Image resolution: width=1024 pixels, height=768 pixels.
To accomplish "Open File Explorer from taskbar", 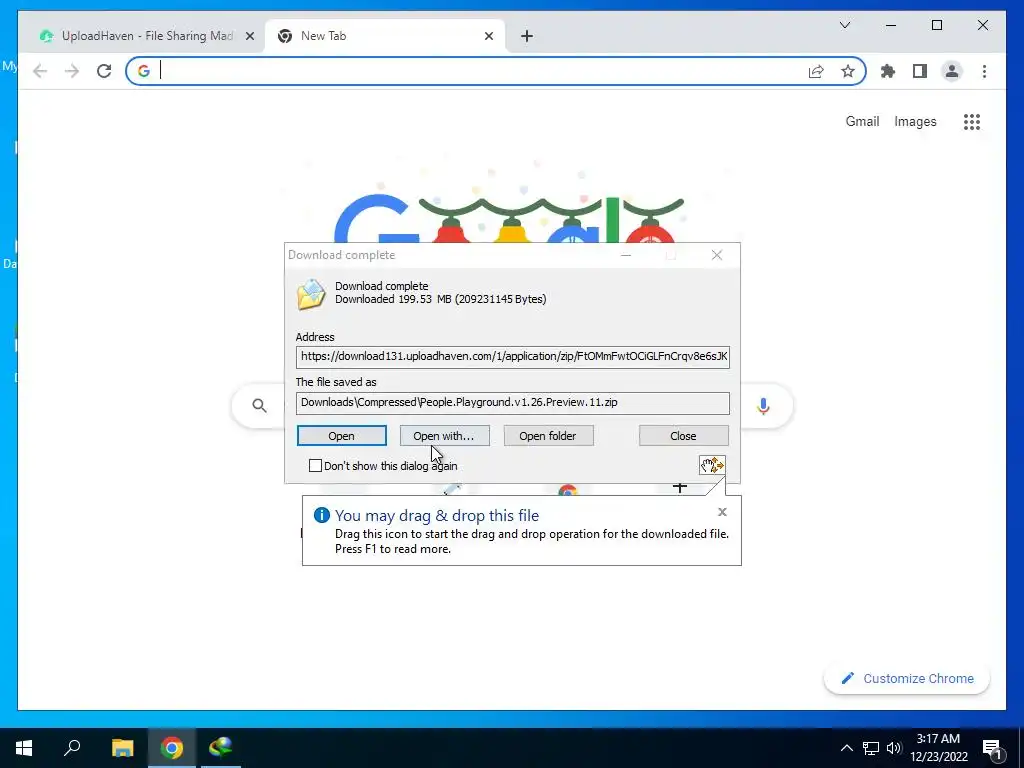I will coord(122,748).
